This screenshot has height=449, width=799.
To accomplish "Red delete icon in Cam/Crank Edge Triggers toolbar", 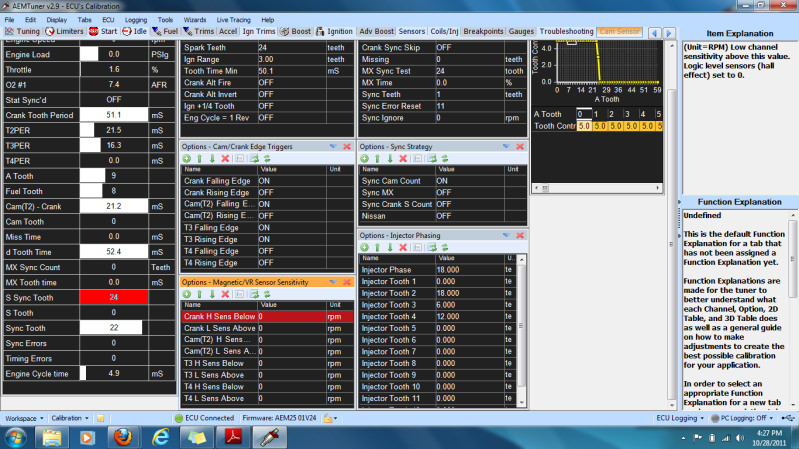I will (225, 159).
